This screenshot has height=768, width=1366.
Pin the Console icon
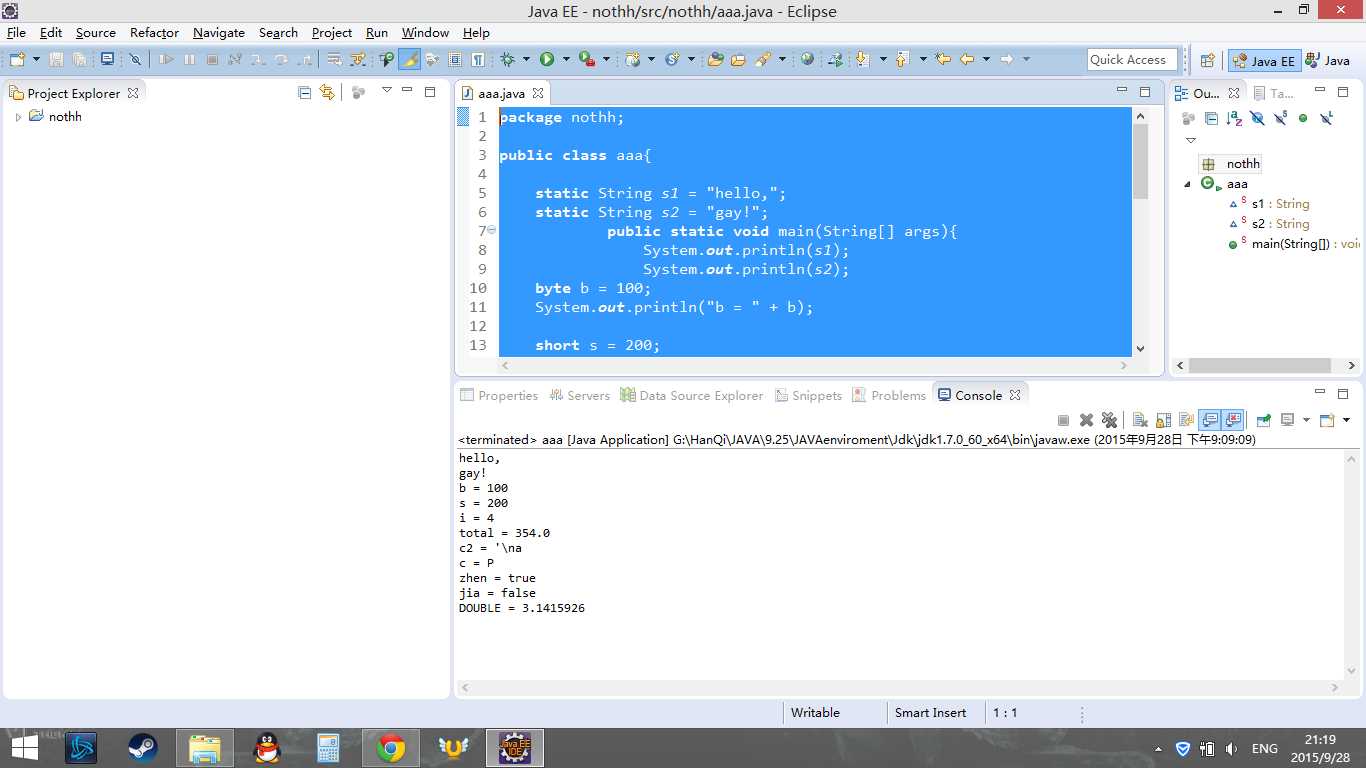[x=1263, y=420]
